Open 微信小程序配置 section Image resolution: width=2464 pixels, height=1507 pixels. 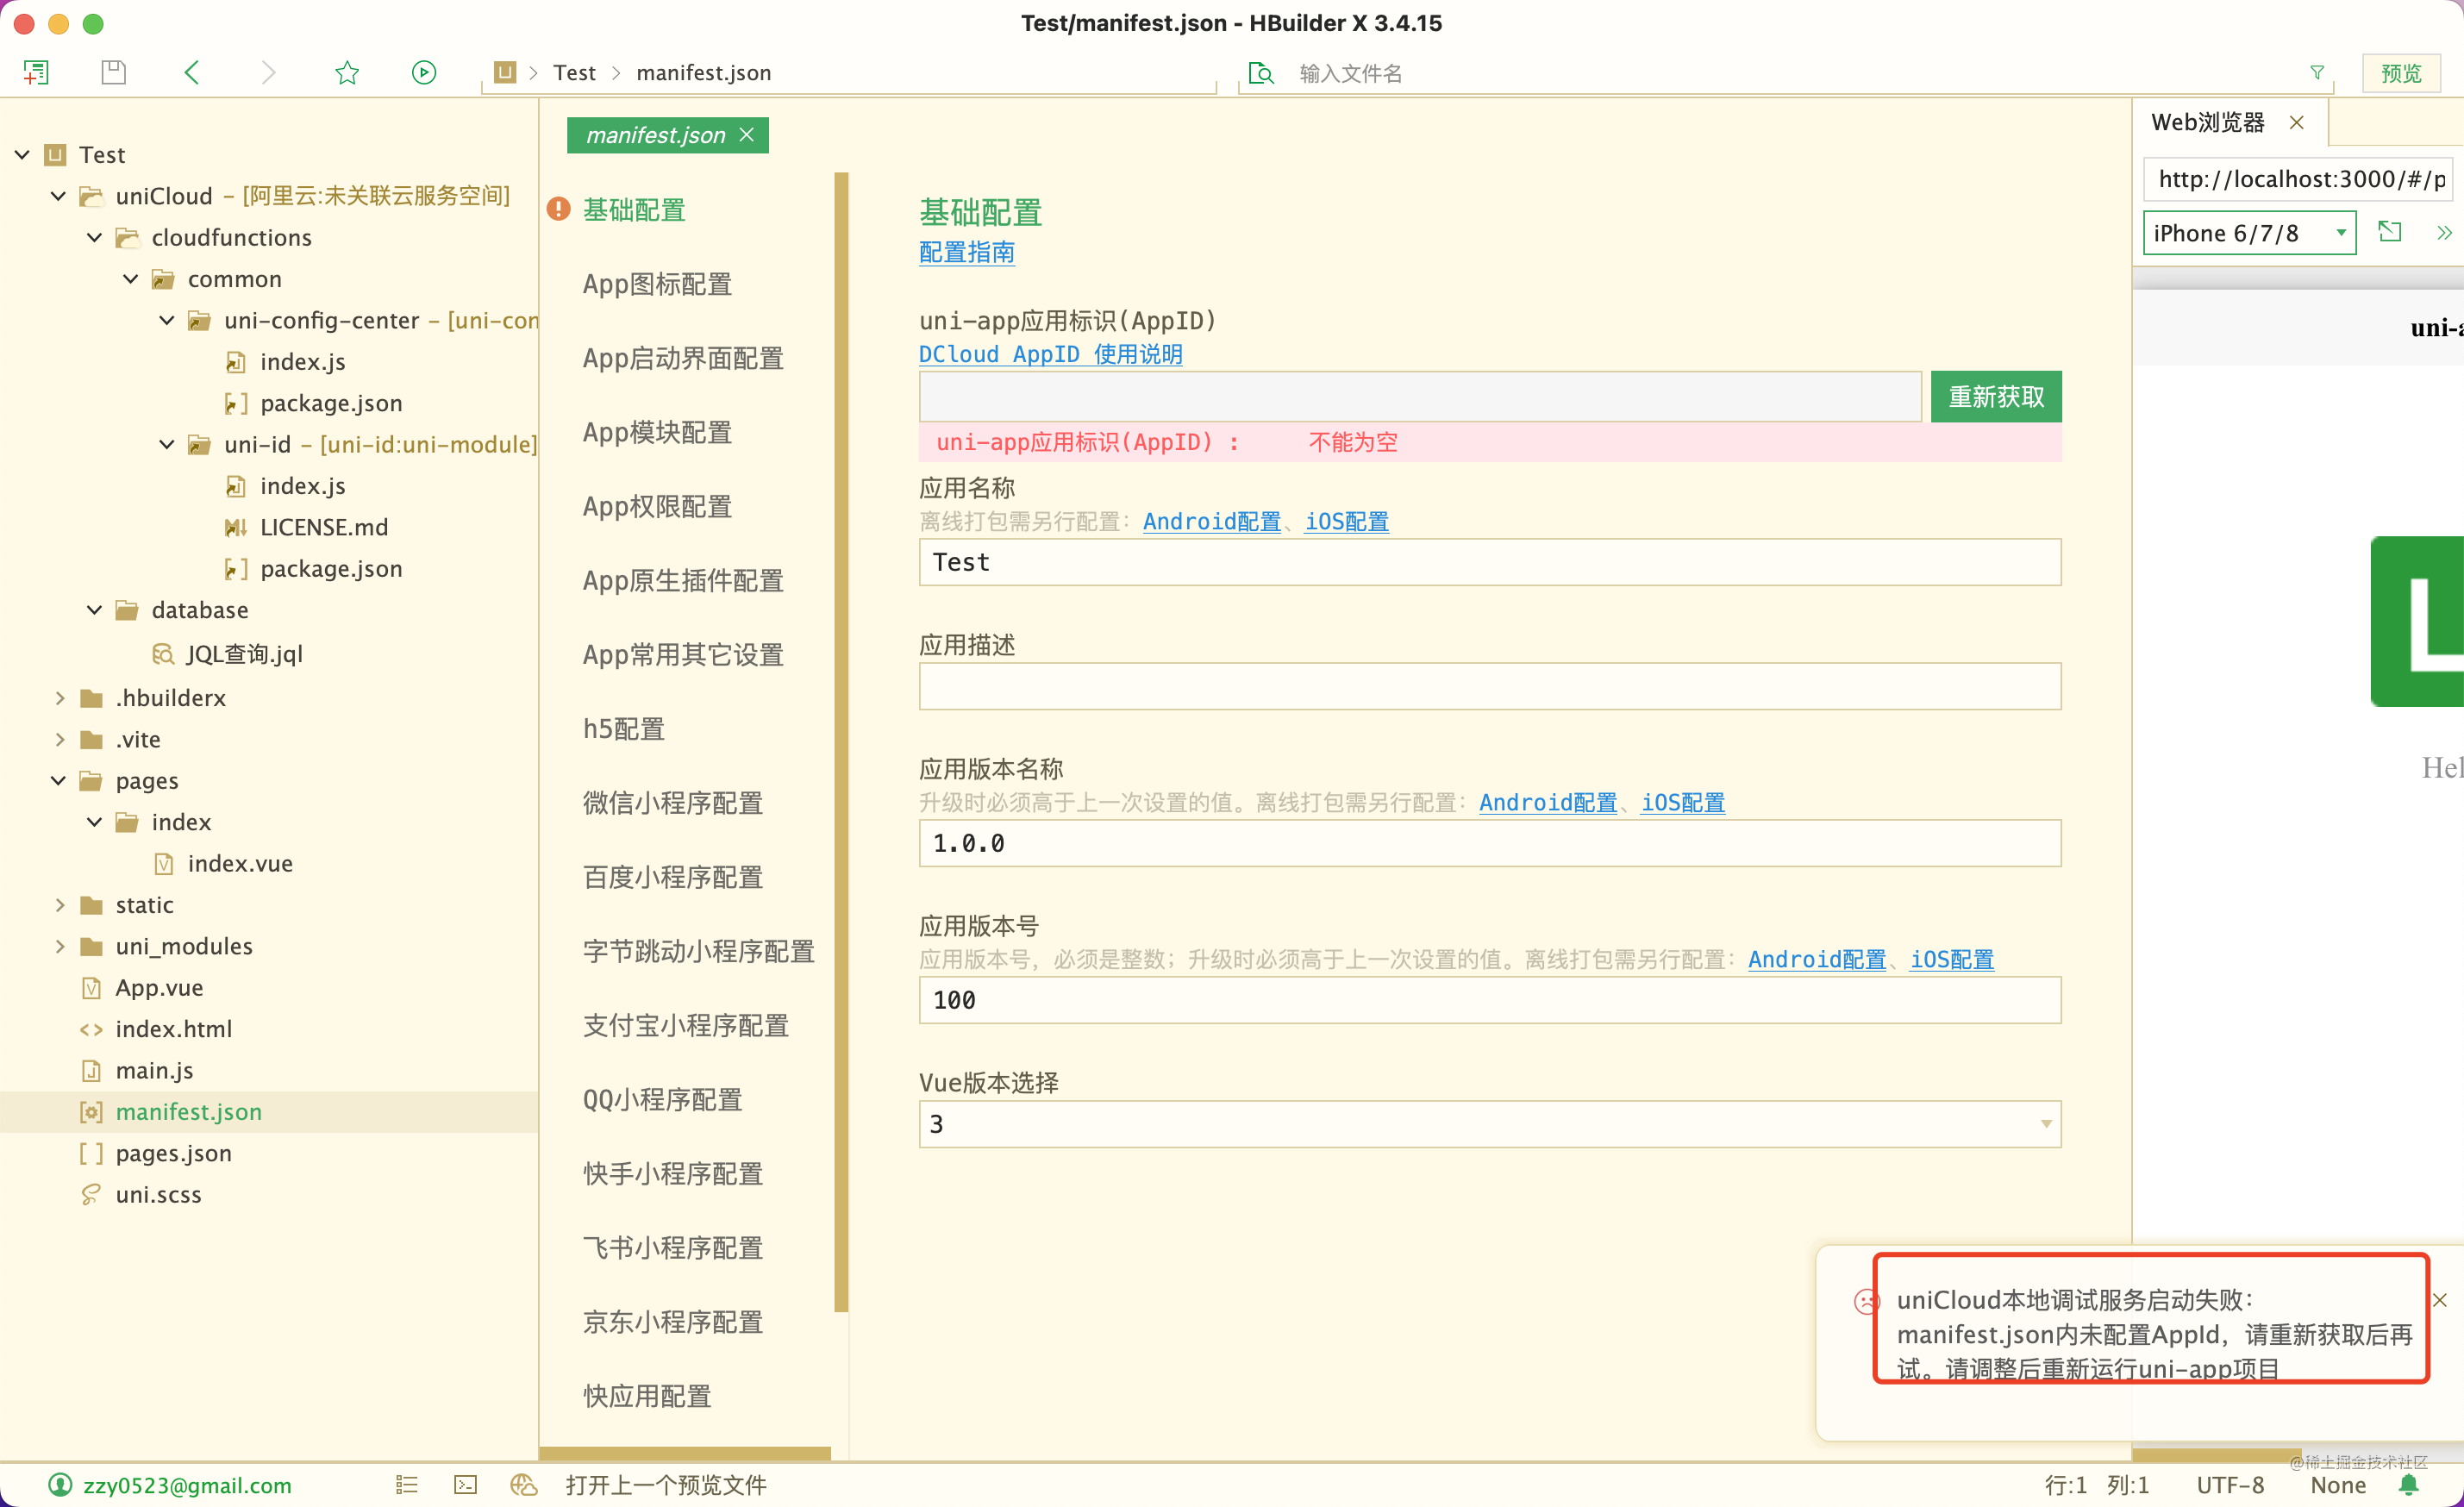(672, 802)
